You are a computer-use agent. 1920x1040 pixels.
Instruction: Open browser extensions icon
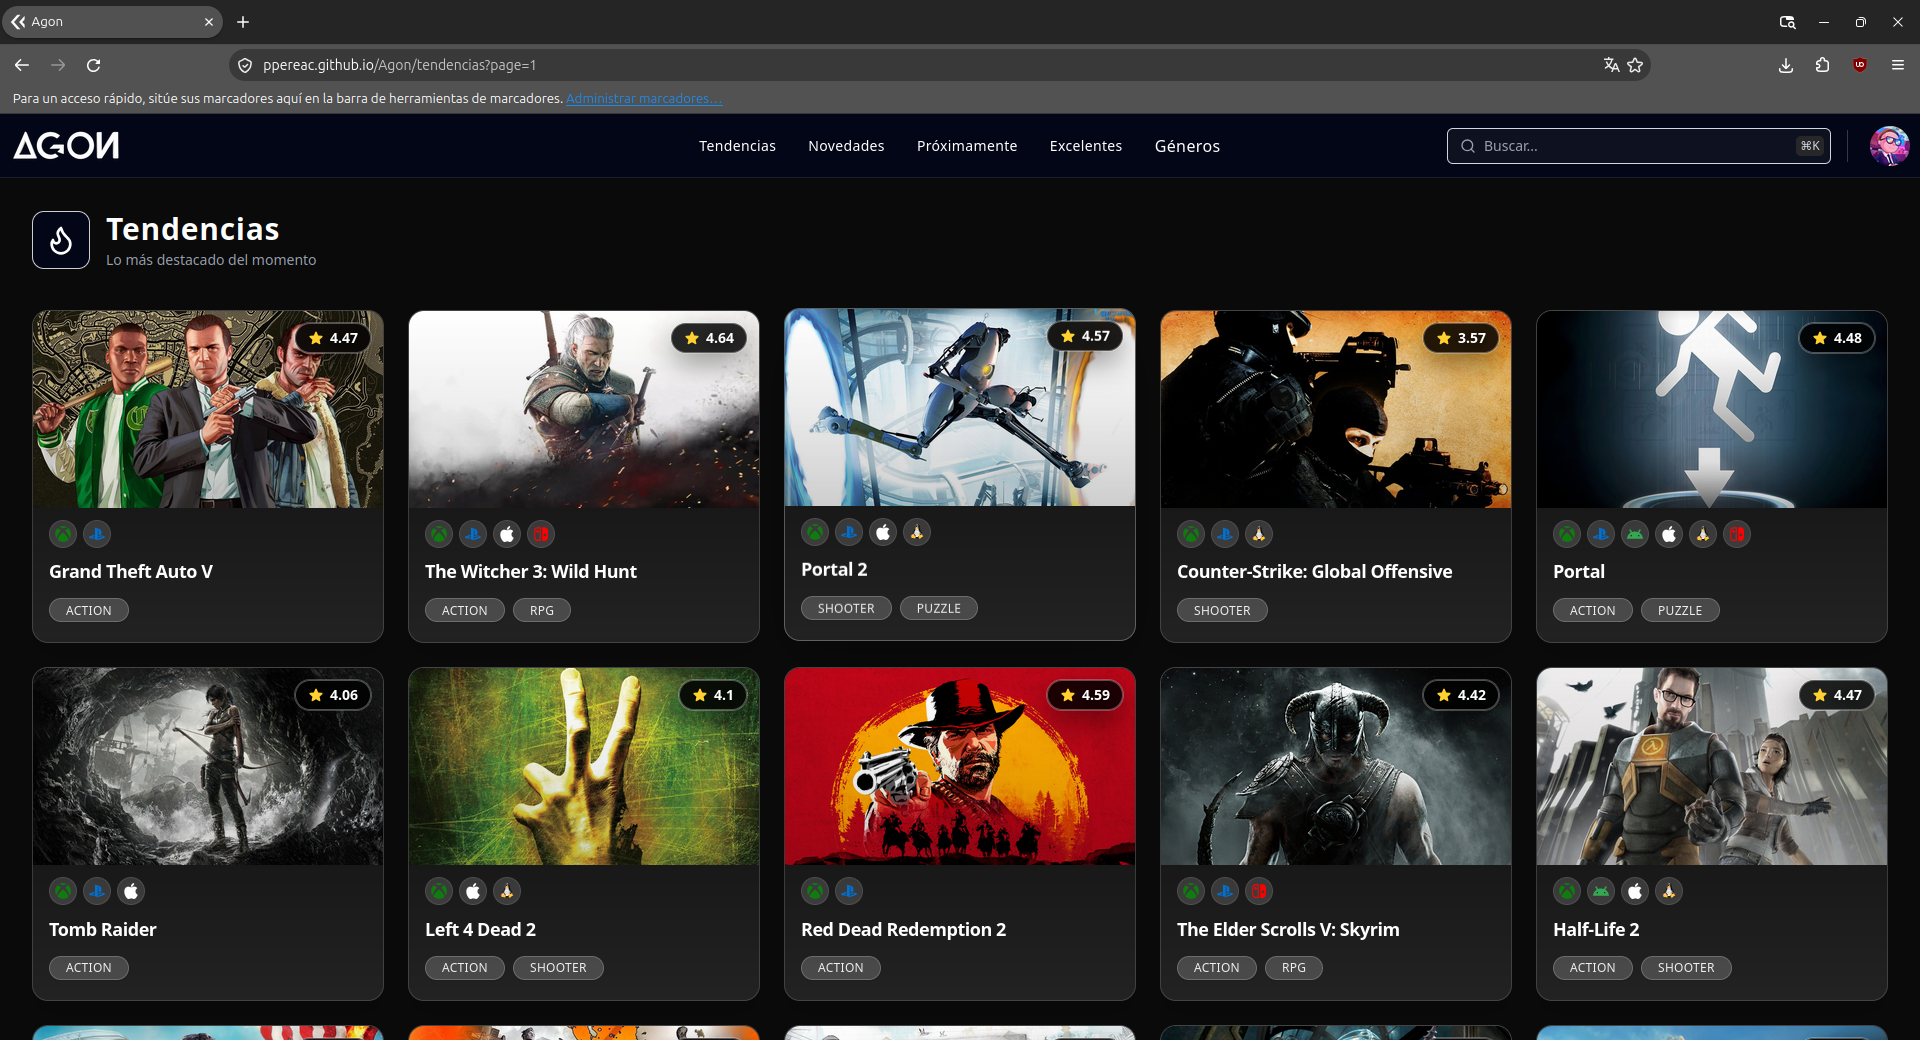[1822, 65]
